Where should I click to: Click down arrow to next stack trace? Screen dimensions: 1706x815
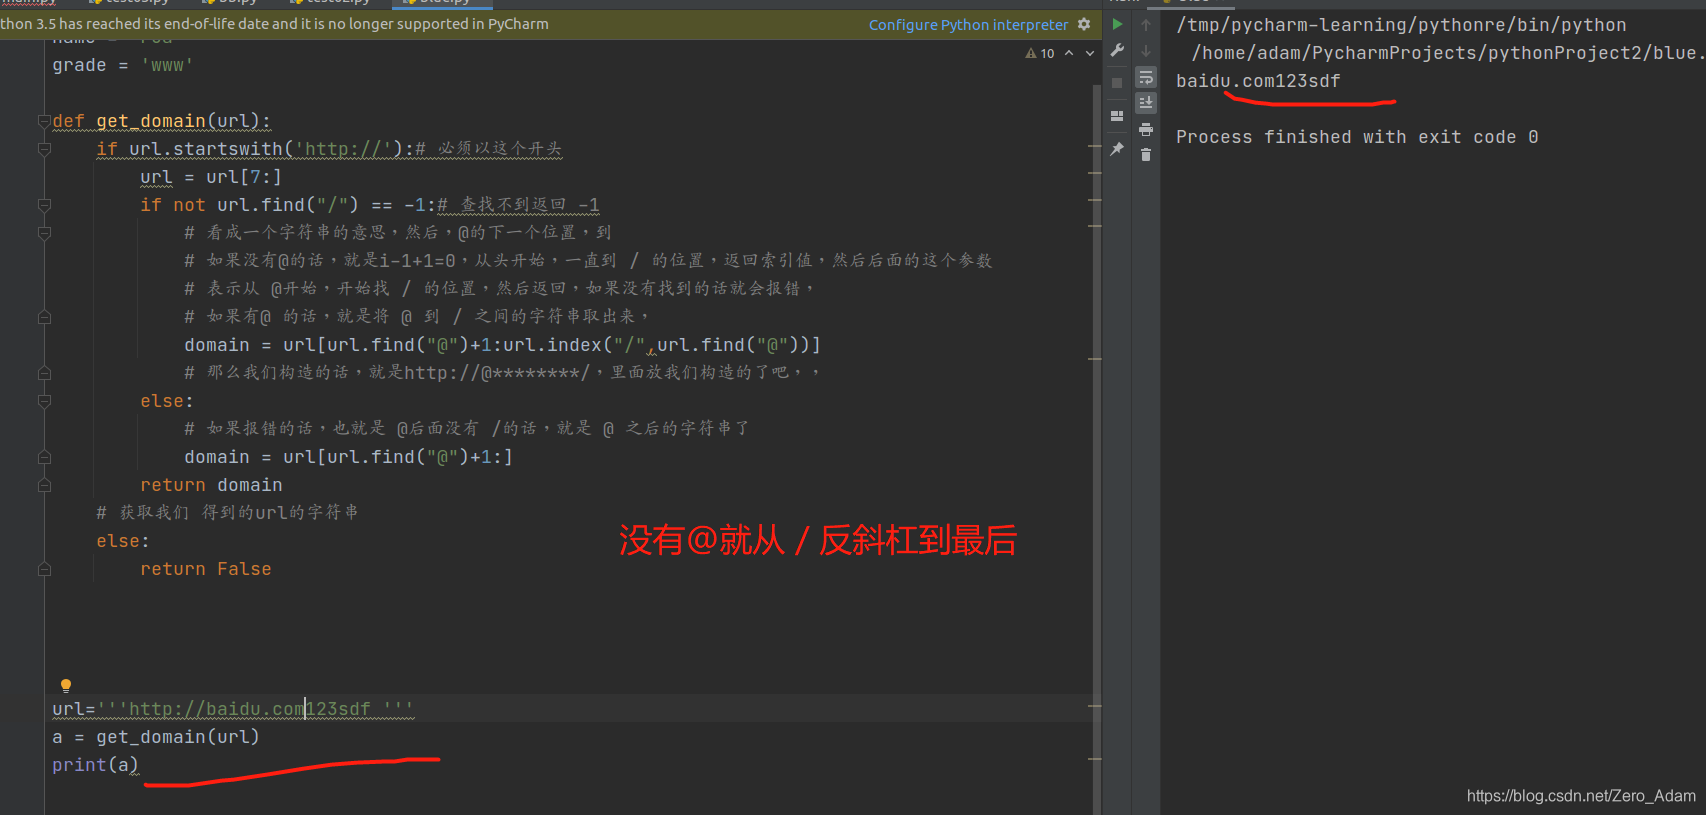point(1146,50)
